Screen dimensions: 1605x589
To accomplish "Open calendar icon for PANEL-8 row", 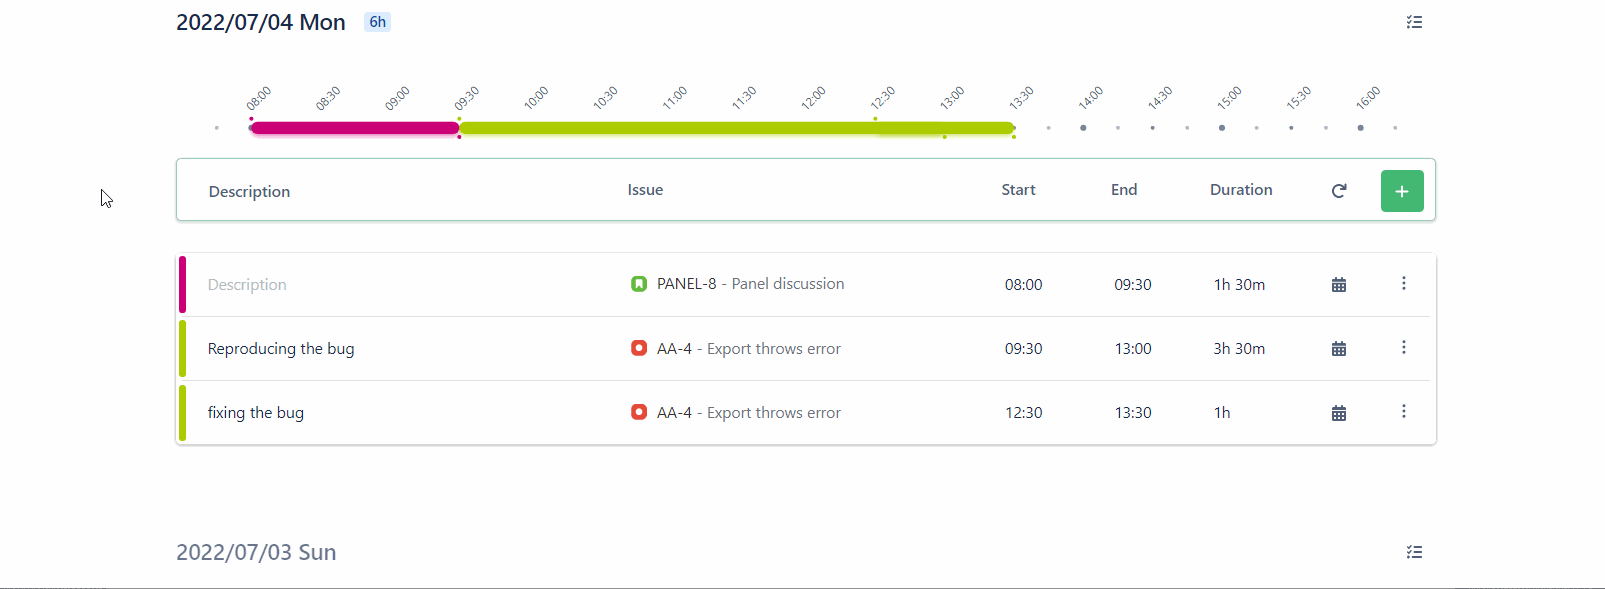I will (x=1339, y=285).
